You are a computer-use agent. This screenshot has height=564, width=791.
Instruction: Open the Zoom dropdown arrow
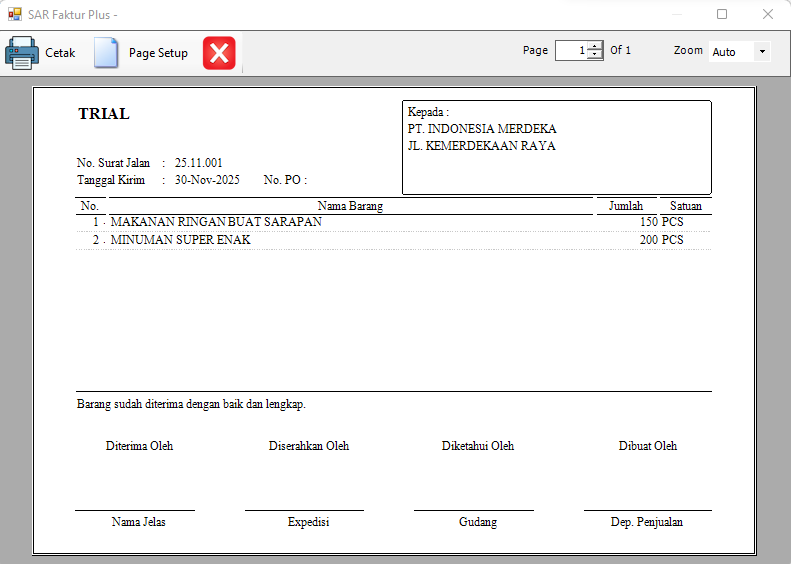(762, 52)
